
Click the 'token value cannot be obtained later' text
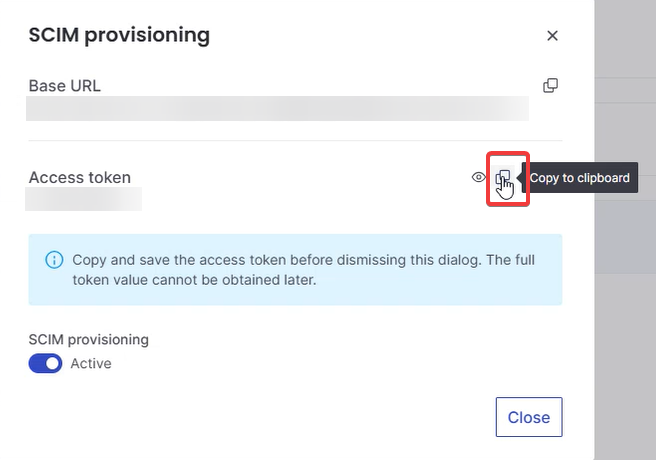[194, 280]
